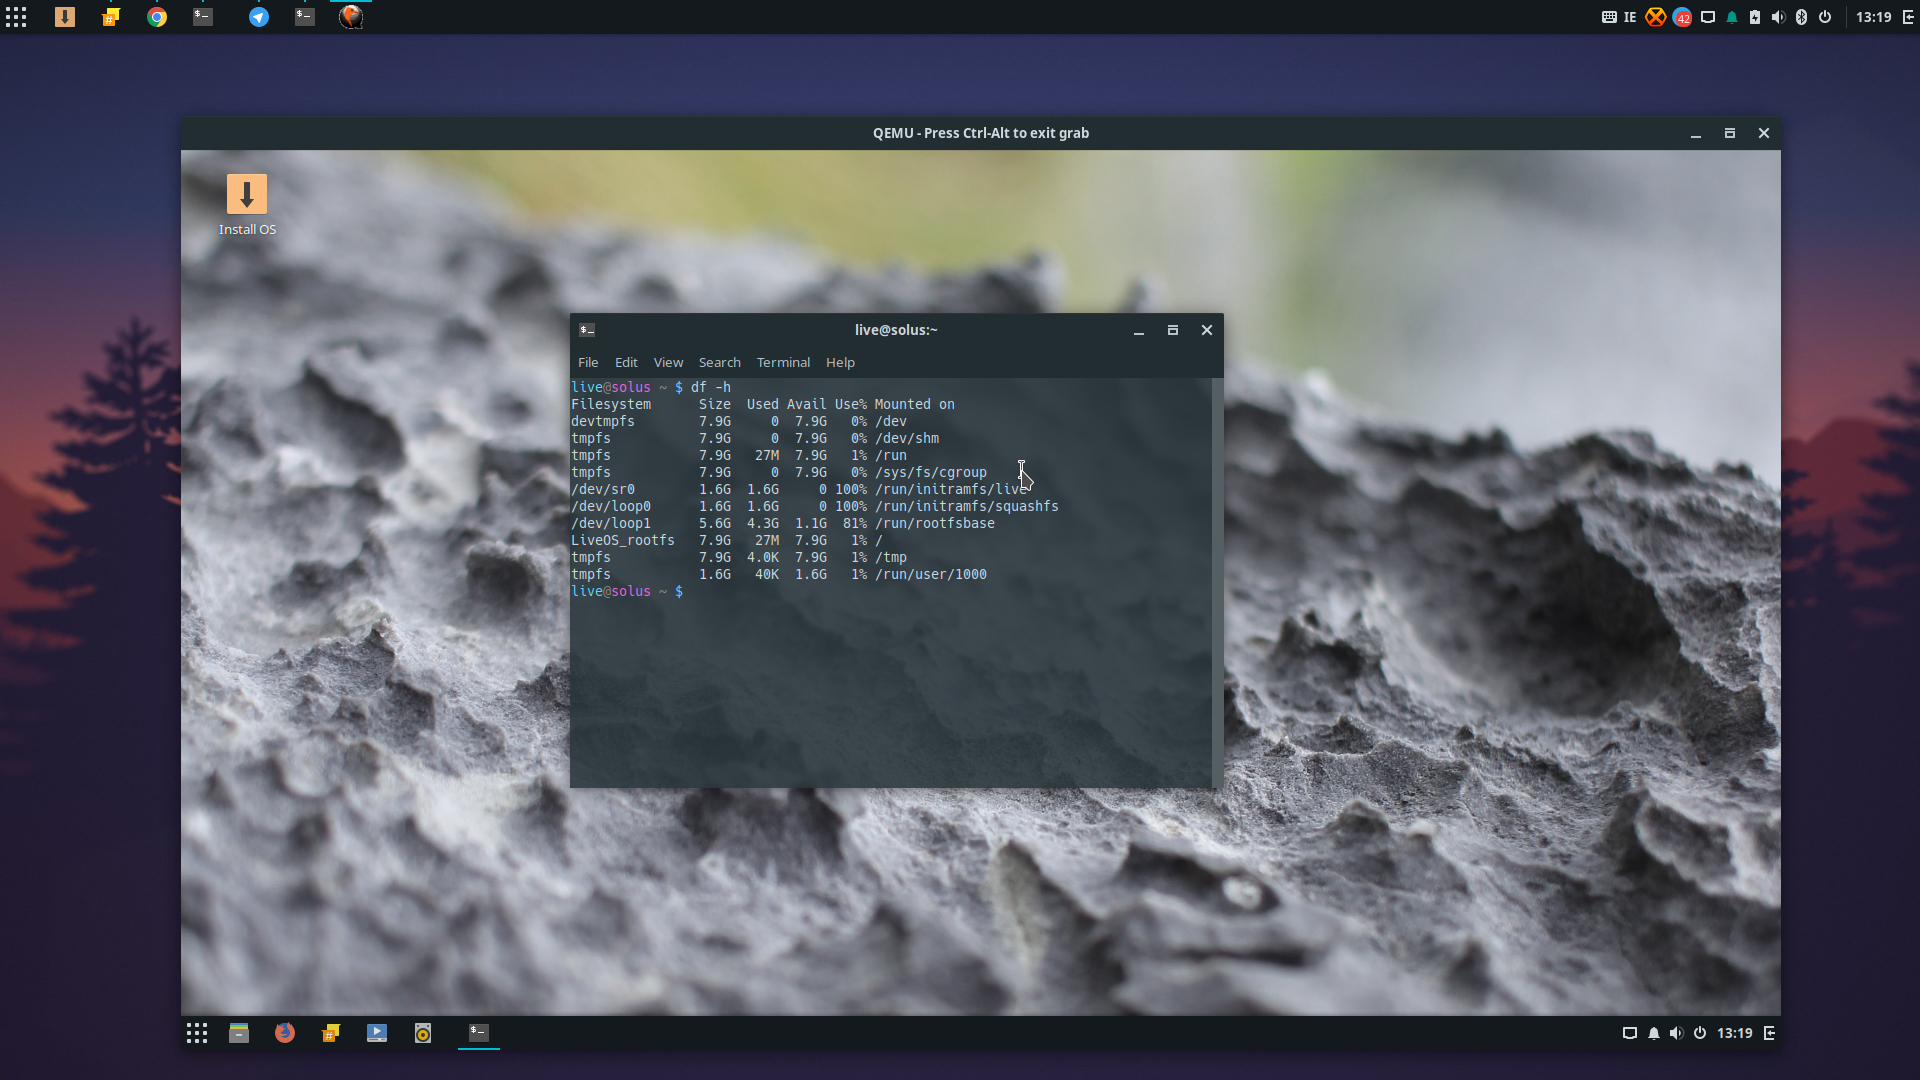This screenshot has height=1080, width=1920.
Task: Open guest volume control in QEMU panel
Action: 1676,1033
